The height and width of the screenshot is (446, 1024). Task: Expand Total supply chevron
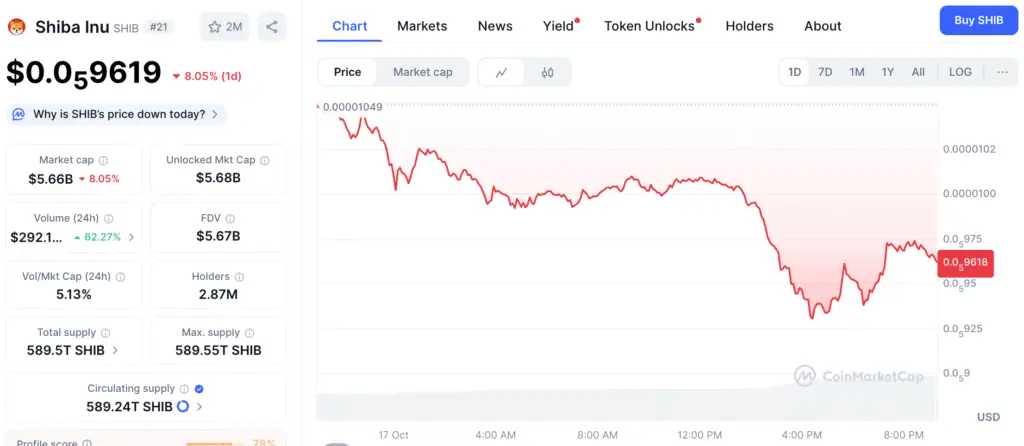pyautogui.click(x=115, y=351)
